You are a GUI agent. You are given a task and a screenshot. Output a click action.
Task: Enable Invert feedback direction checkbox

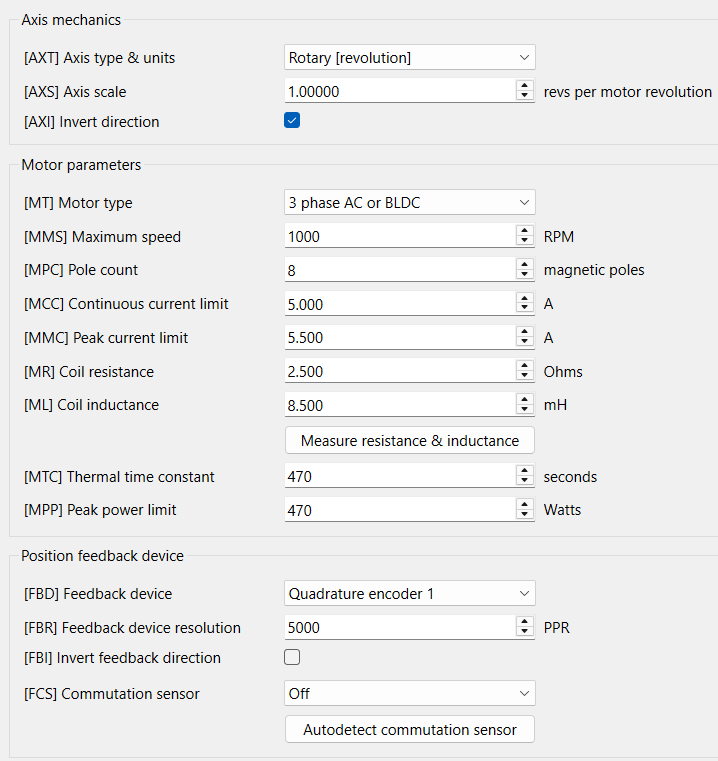click(292, 657)
